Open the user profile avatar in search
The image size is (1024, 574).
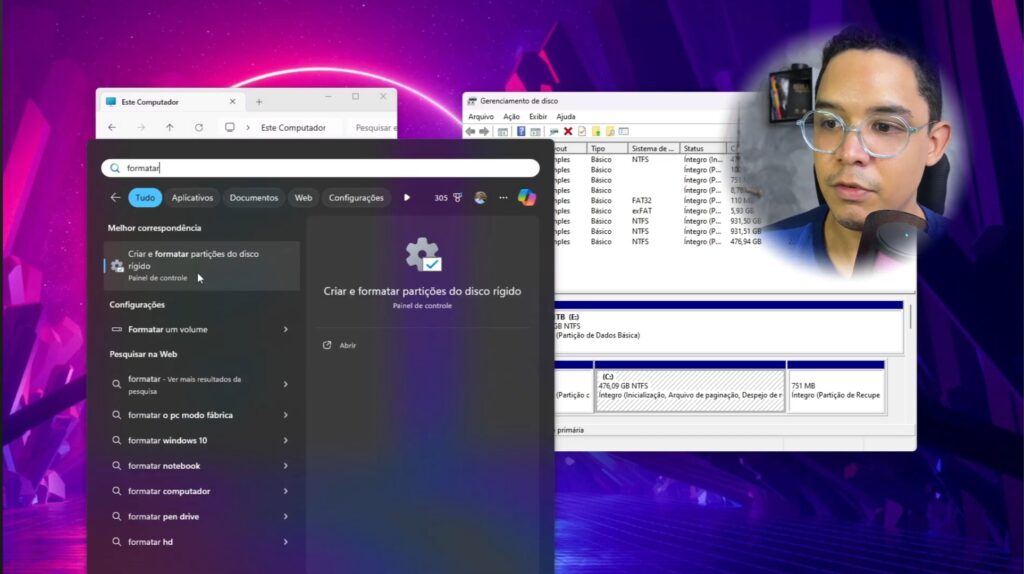point(481,198)
